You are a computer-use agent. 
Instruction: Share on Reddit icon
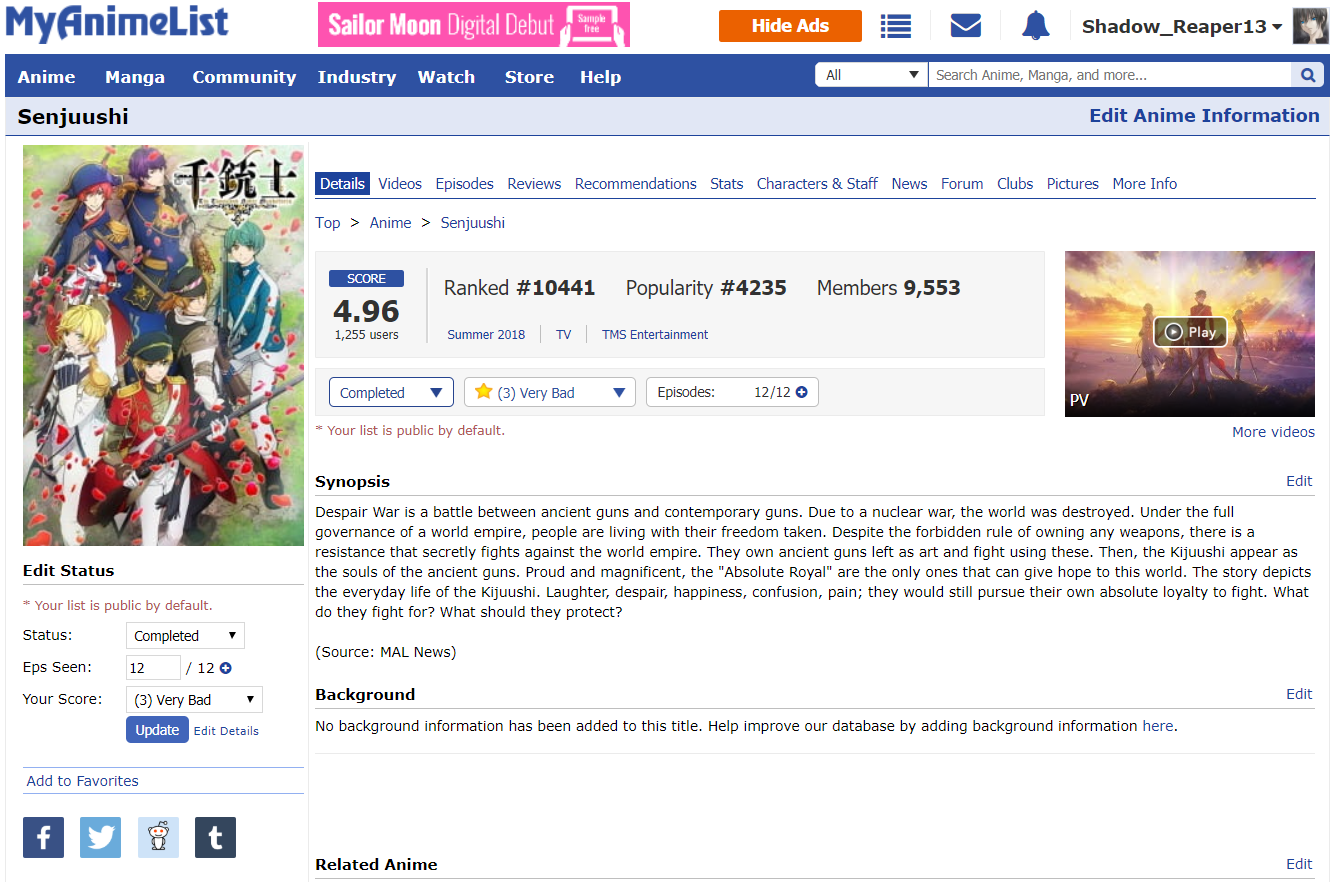pos(158,837)
